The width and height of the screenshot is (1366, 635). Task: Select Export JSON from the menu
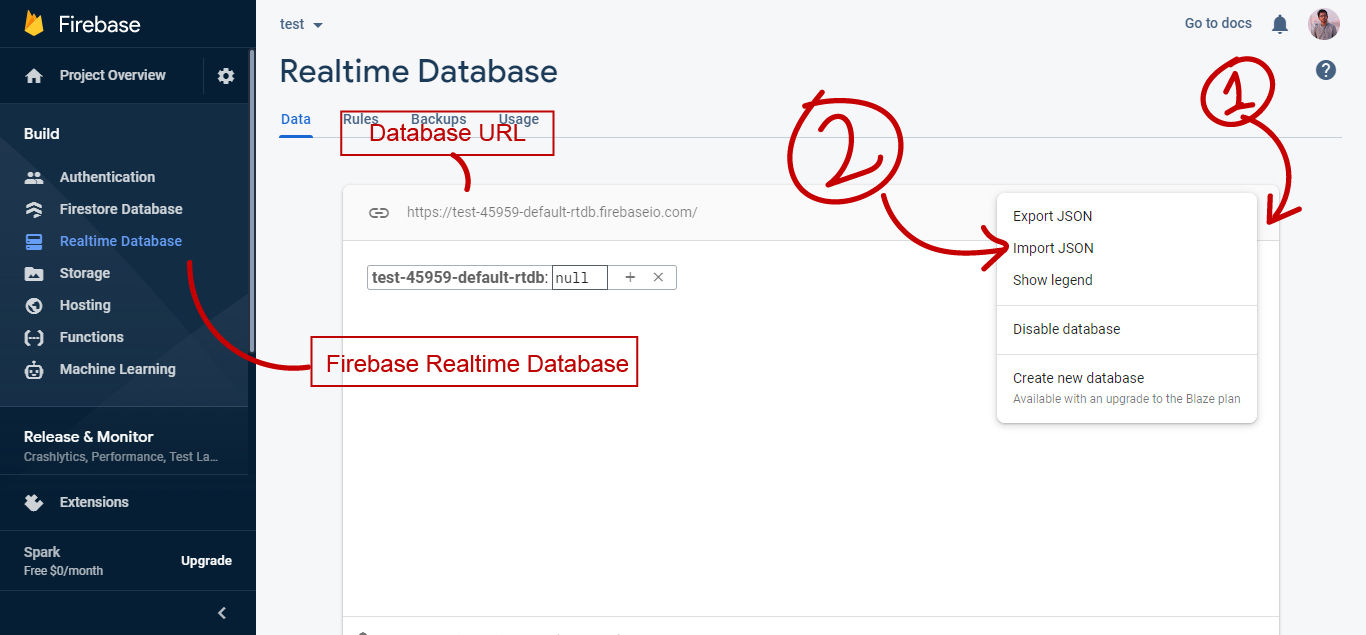coord(1051,215)
